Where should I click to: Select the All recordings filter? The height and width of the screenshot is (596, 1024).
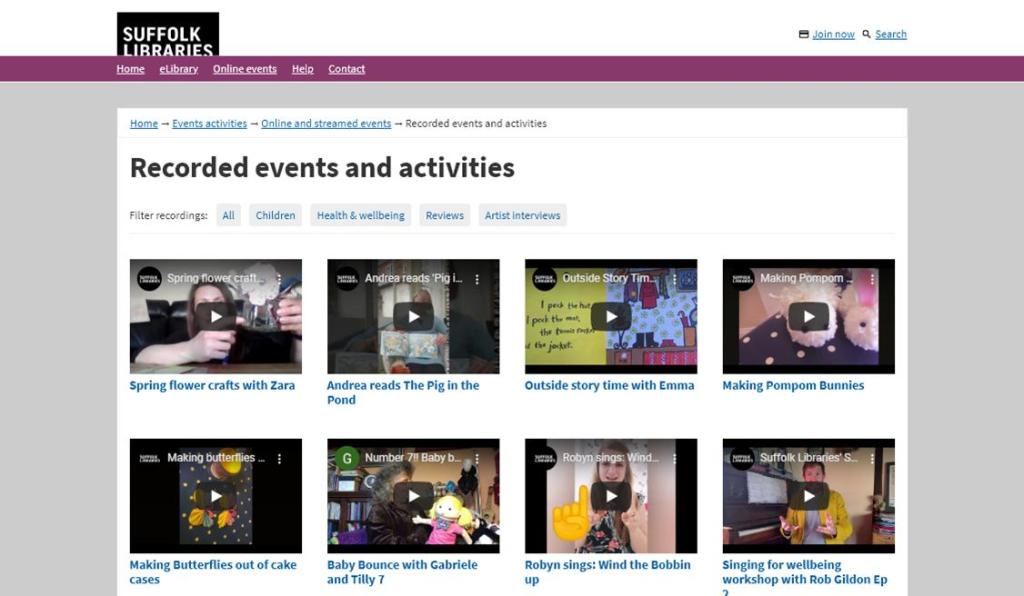click(228, 215)
